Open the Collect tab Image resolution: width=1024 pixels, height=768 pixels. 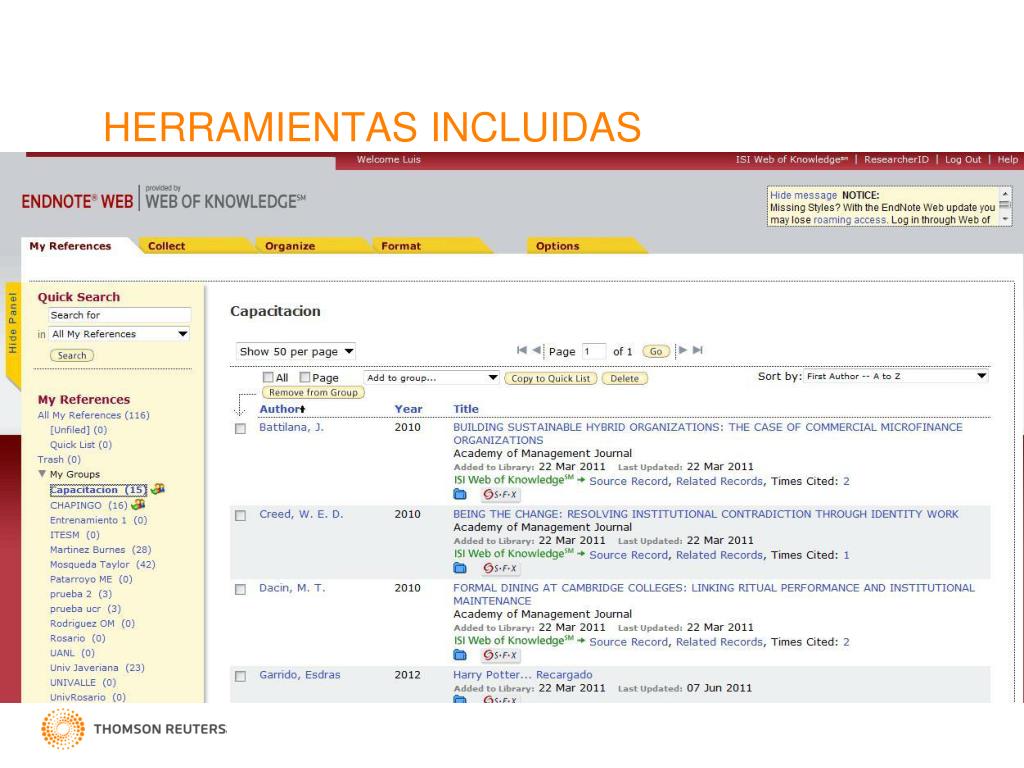(167, 246)
